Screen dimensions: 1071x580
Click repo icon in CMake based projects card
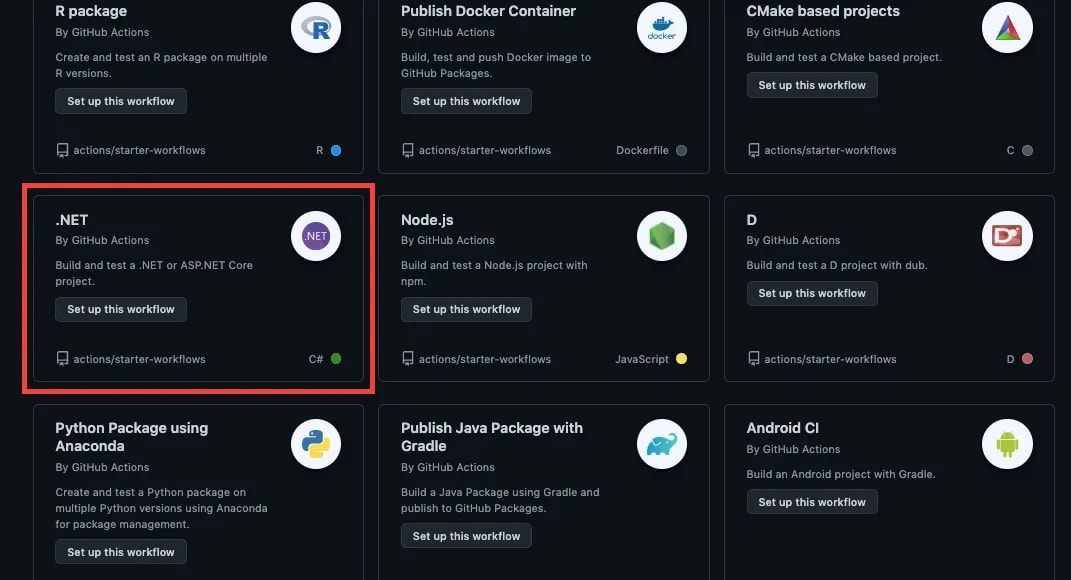753,150
